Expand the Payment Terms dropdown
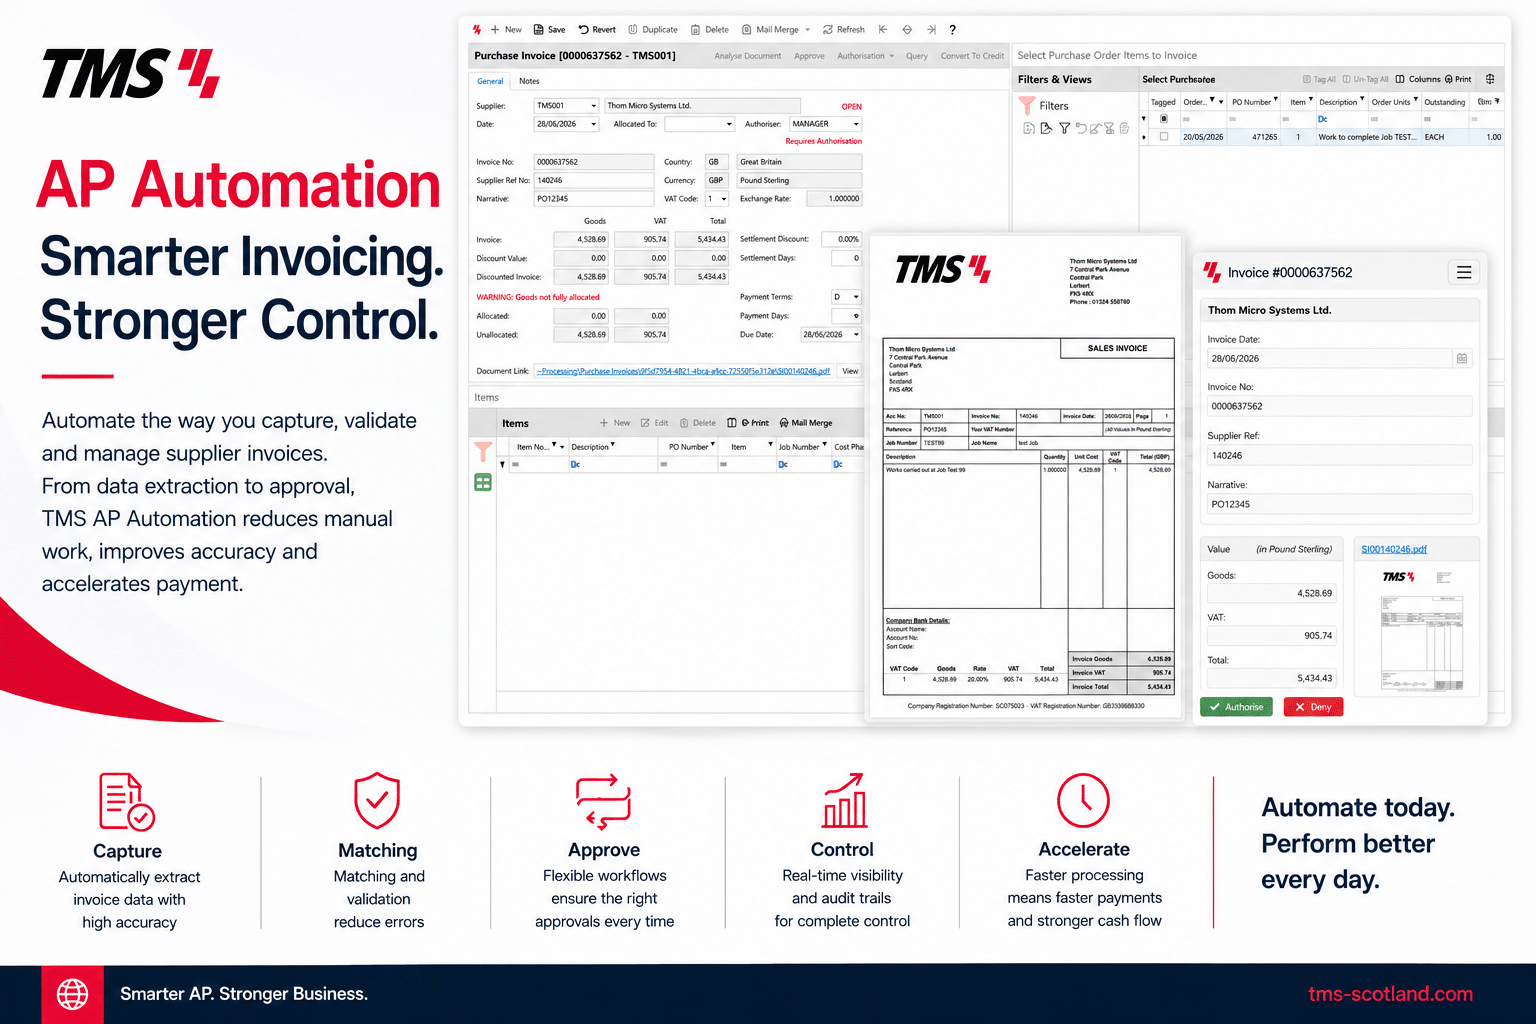Screen dimensions: 1536x1024 pos(856,297)
